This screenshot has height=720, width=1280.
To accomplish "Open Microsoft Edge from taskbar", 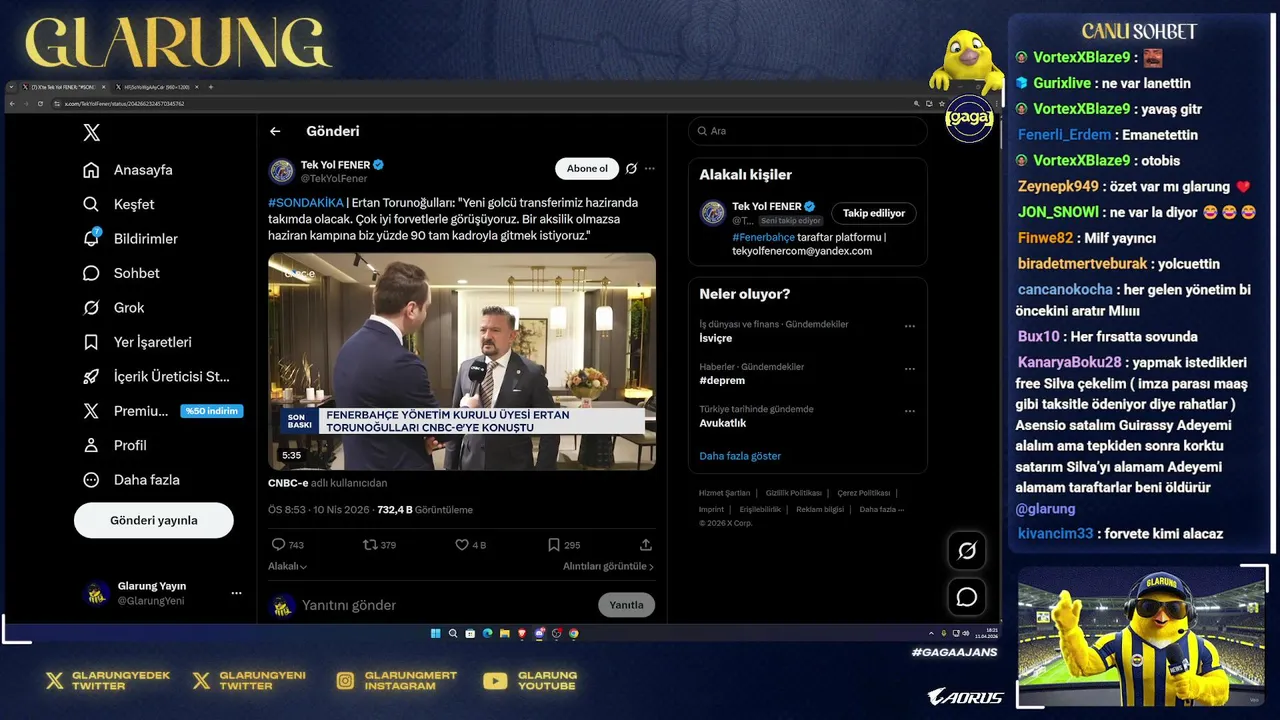I will pos(487,633).
